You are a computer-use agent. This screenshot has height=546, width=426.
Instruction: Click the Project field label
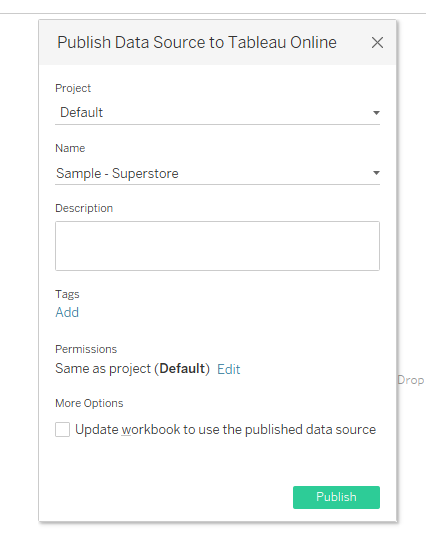[73, 88]
